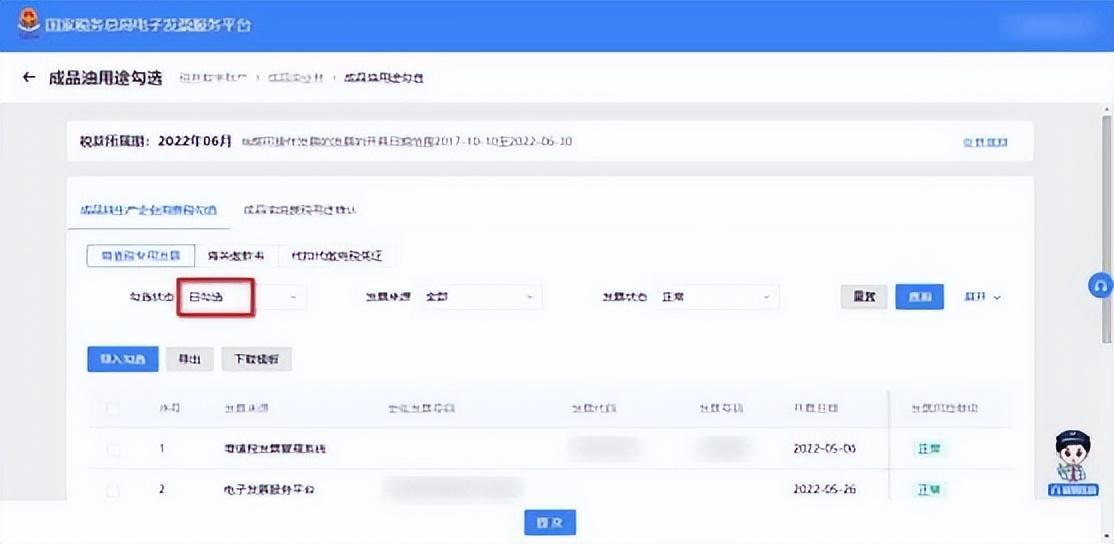1114x544 pixels.
Task: Switch to the first main tab 成品油生产企业
Action: tap(148, 210)
